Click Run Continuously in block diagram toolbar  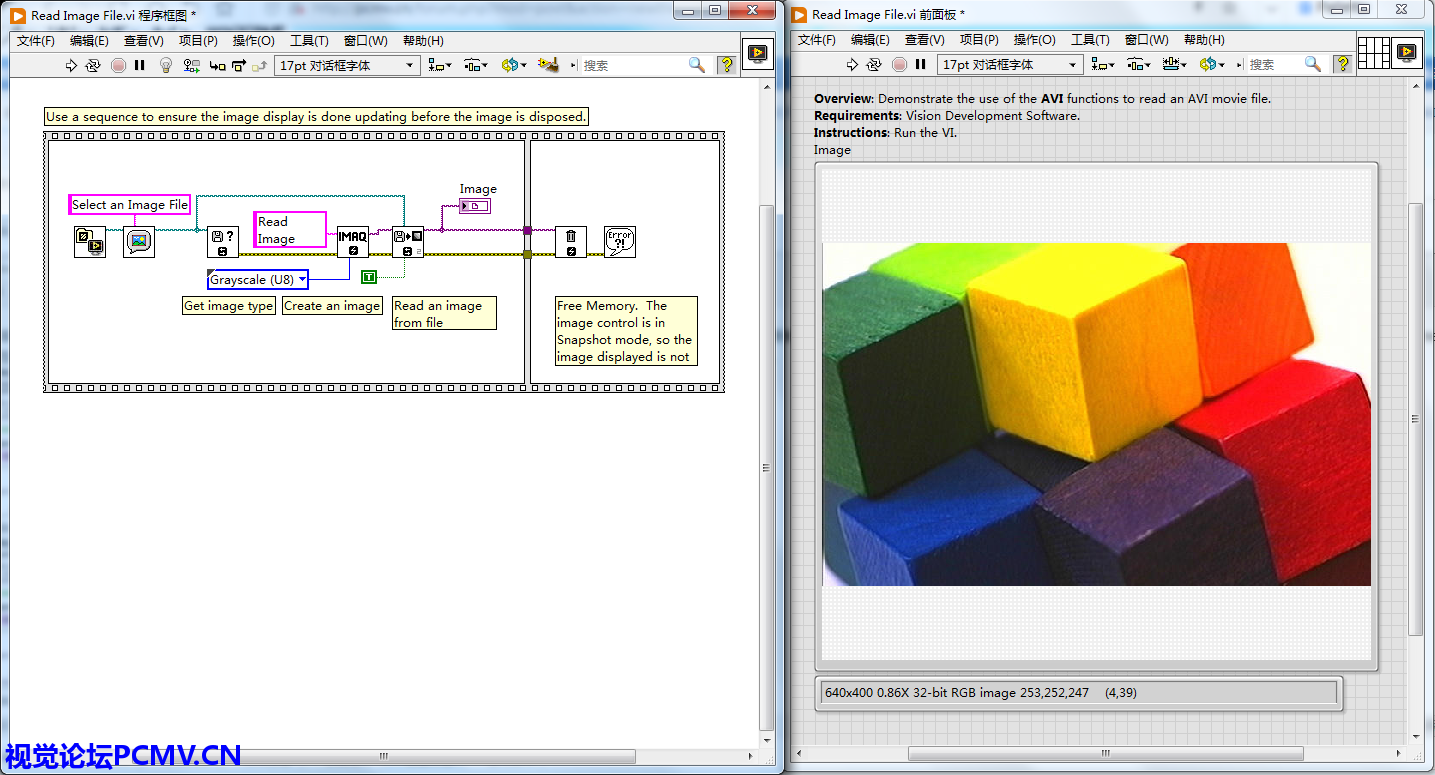tap(93, 65)
